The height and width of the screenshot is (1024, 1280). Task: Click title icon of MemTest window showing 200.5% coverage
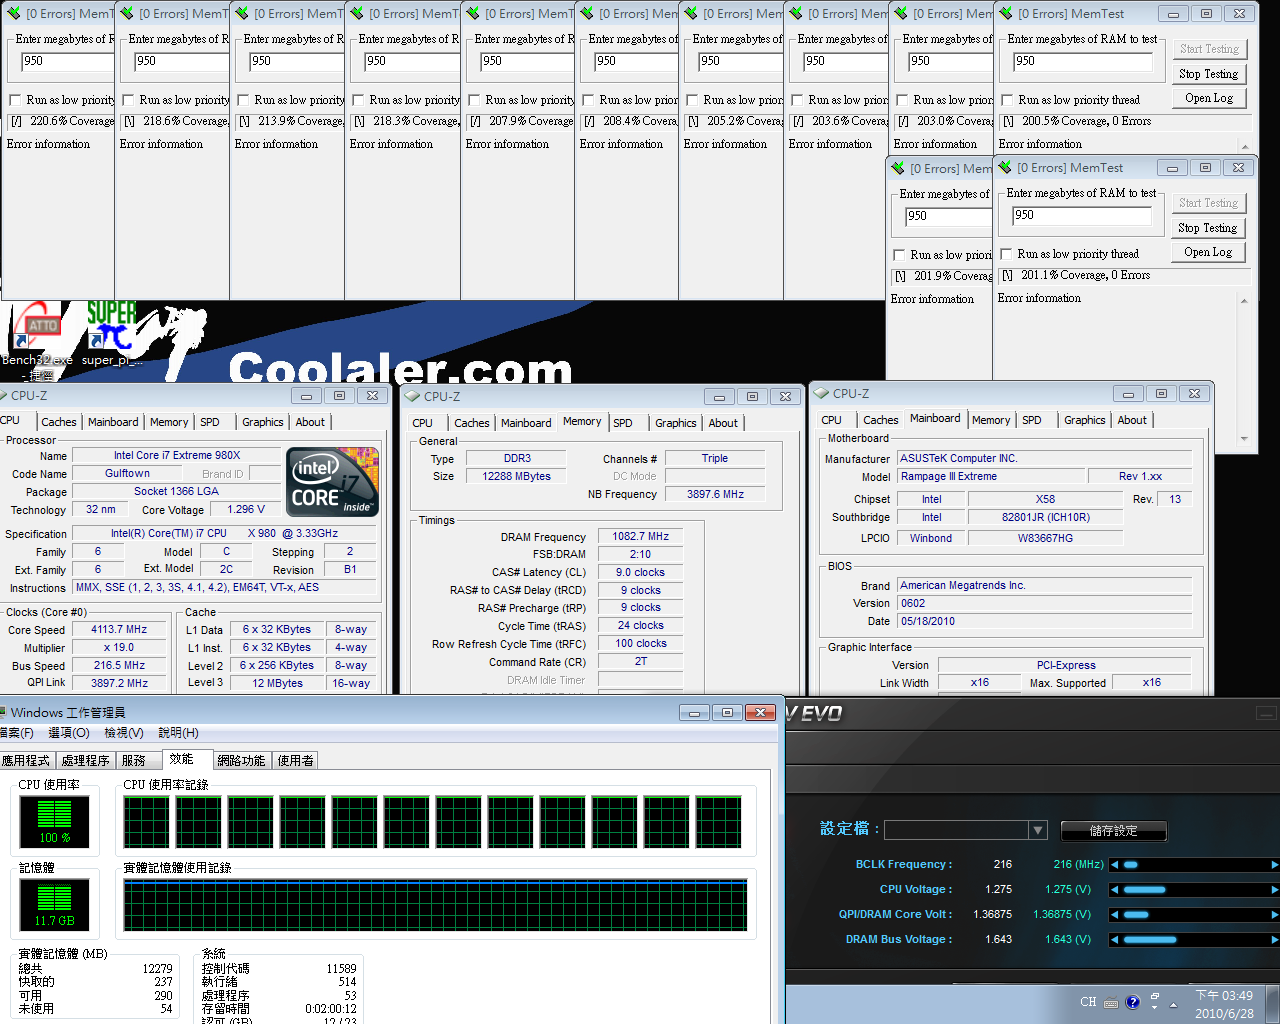click(x=1006, y=14)
